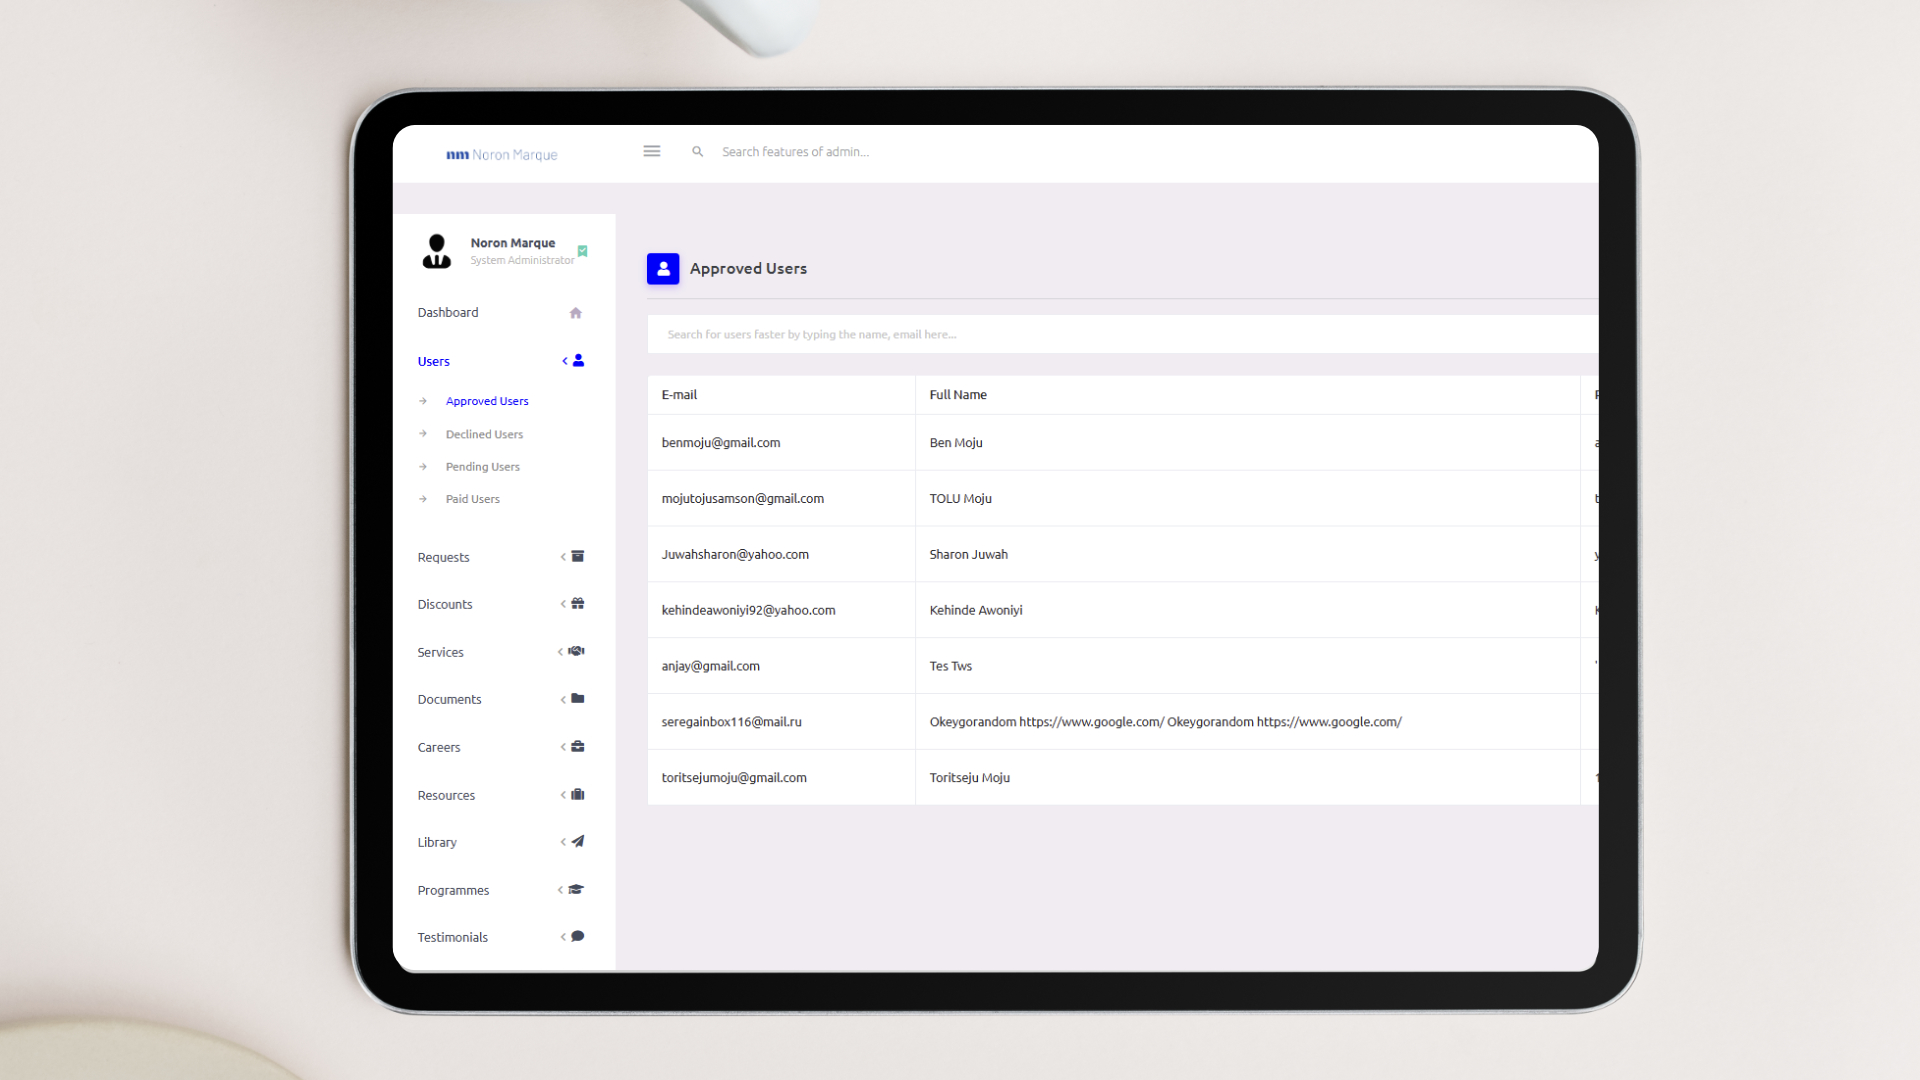Open the Pending Users page

click(x=482, y=467)
